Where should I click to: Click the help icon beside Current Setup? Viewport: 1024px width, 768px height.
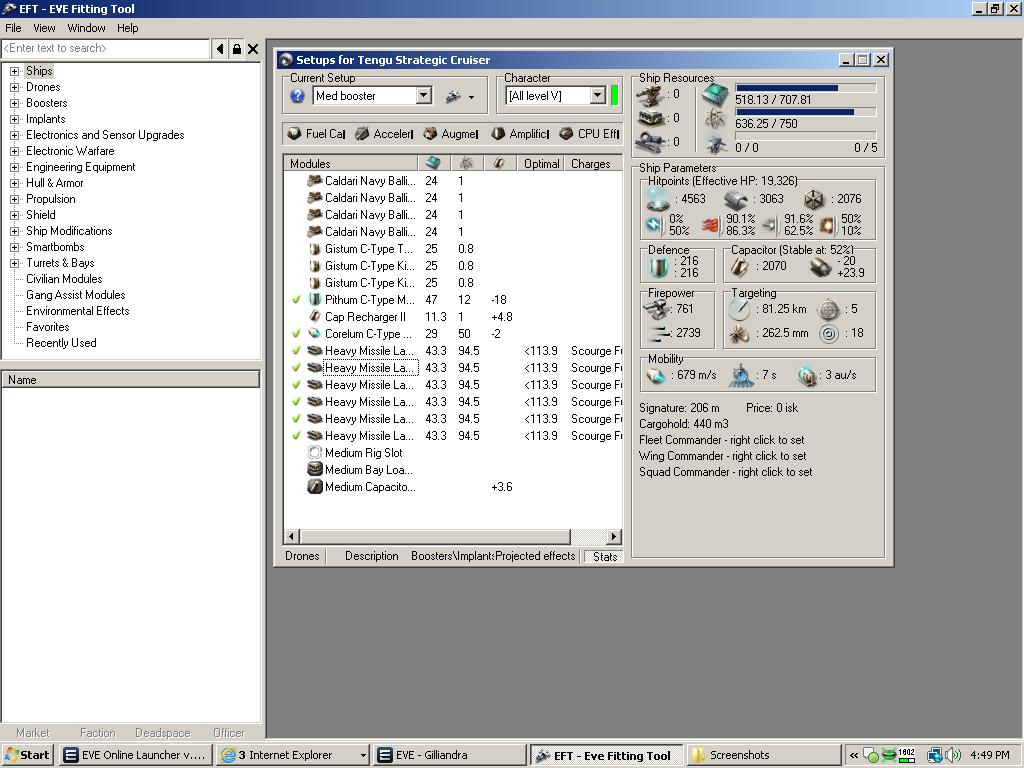297,96
